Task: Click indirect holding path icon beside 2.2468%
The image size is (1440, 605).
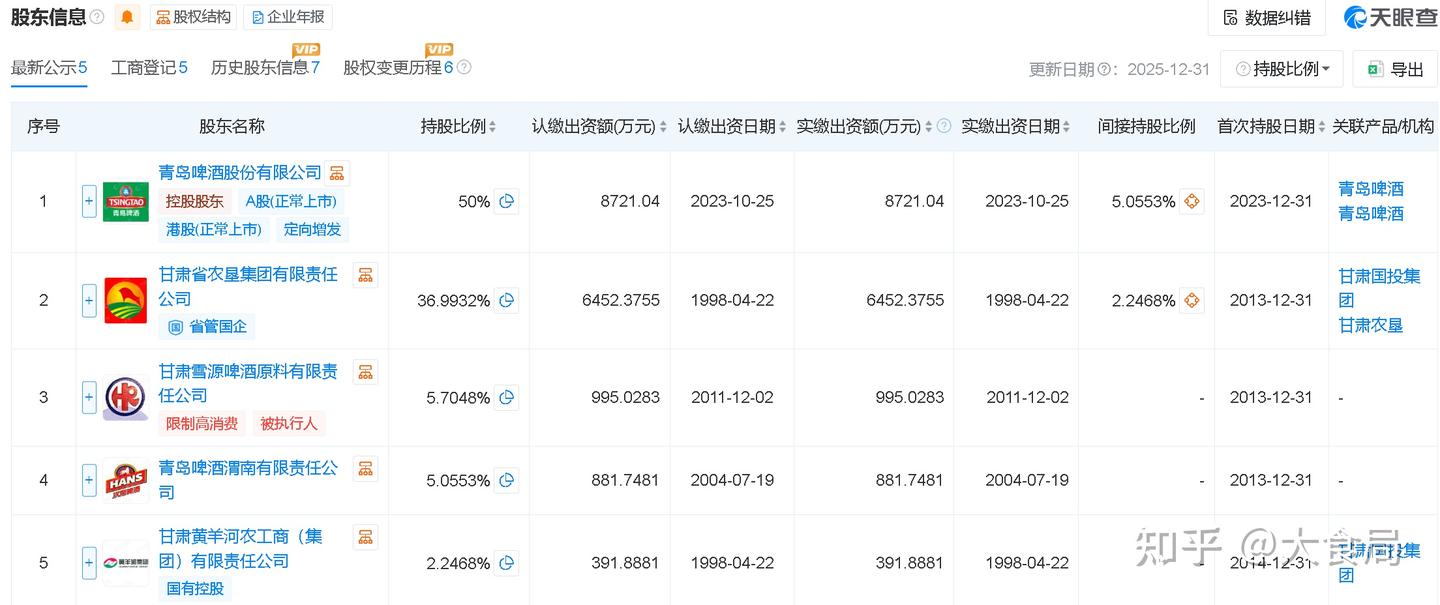Action: coord(1191,300)
